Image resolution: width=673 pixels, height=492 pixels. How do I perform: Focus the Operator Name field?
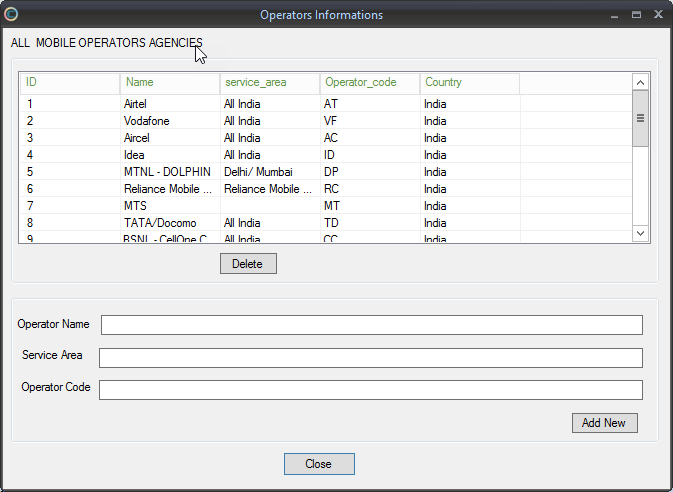[x=372, y=325]
